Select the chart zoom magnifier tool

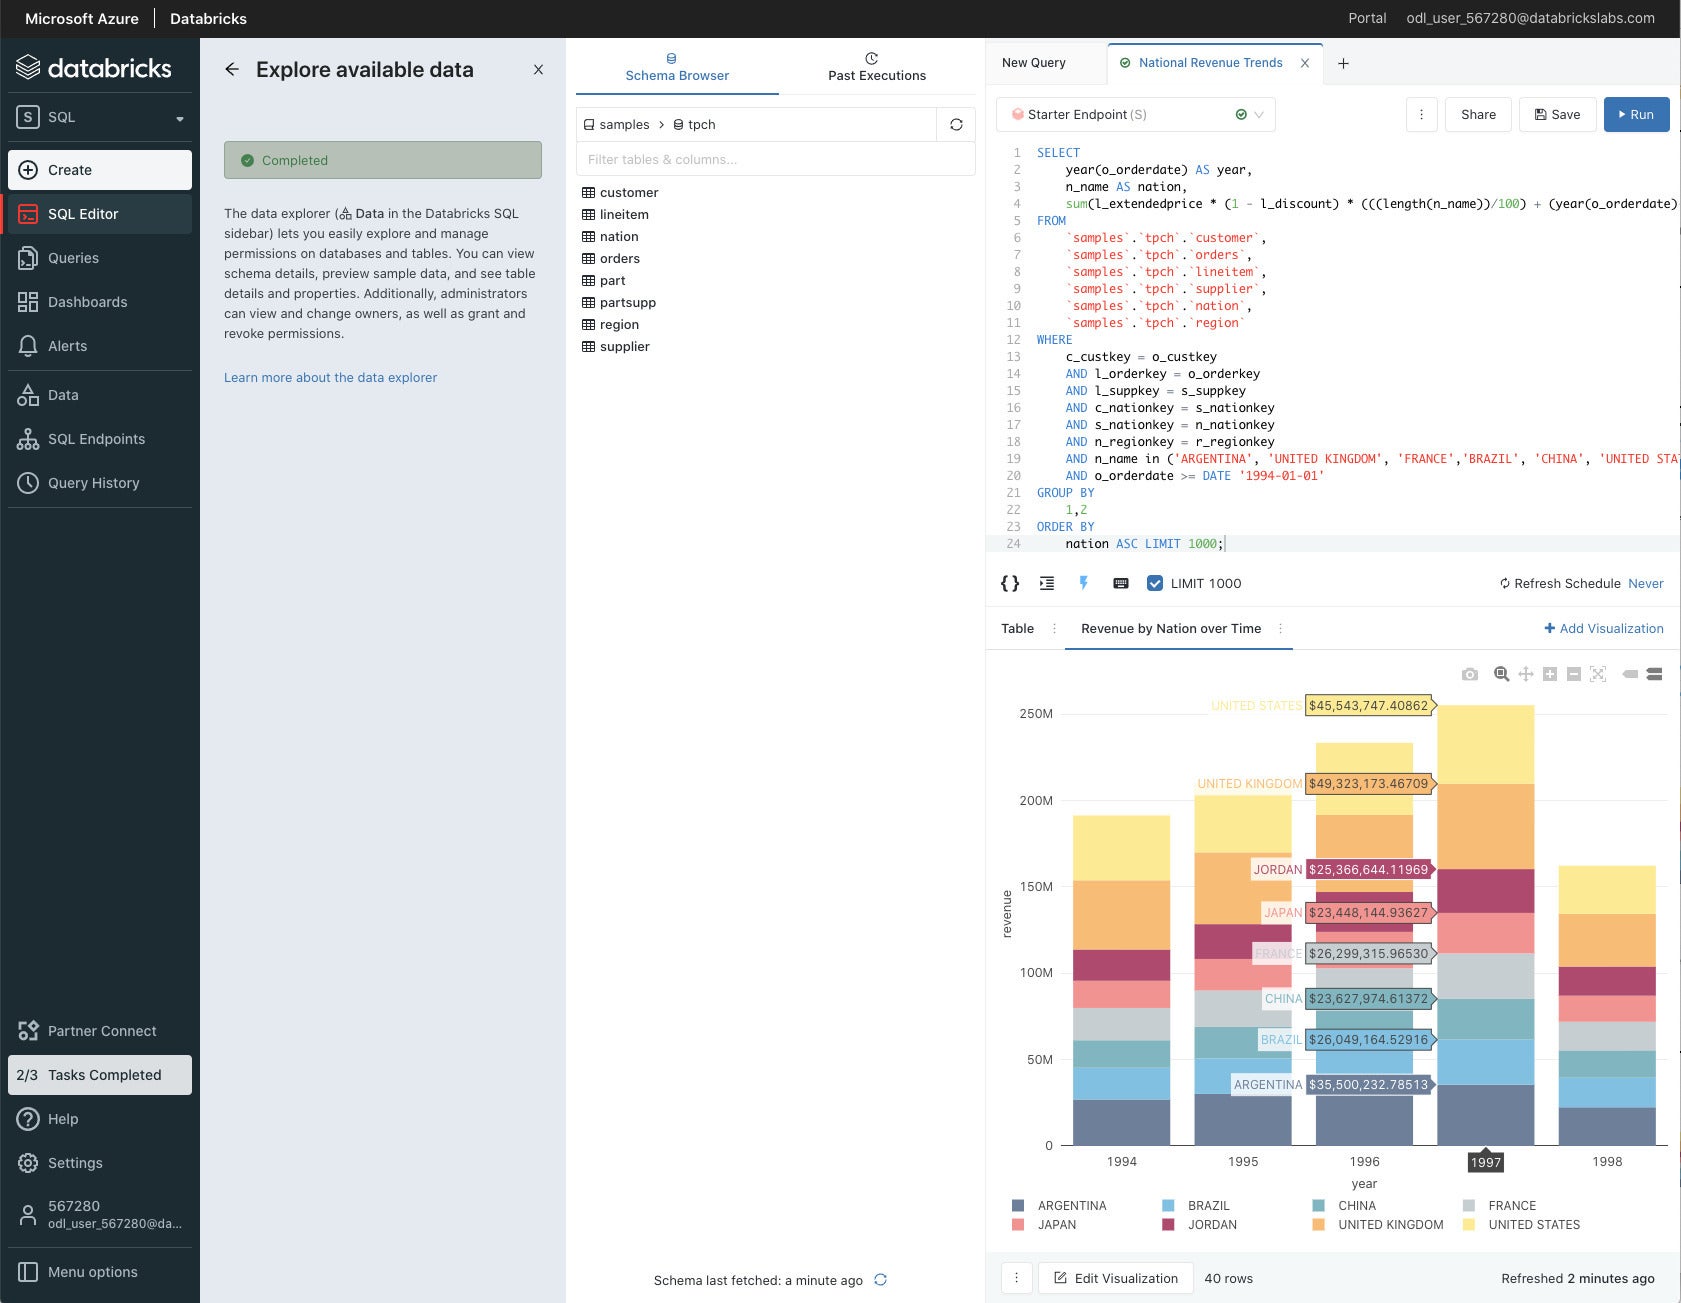click(1501, 674)
